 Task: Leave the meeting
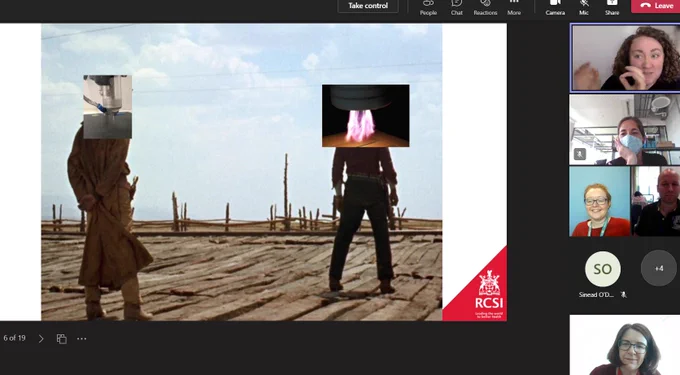tap(656, 6)
